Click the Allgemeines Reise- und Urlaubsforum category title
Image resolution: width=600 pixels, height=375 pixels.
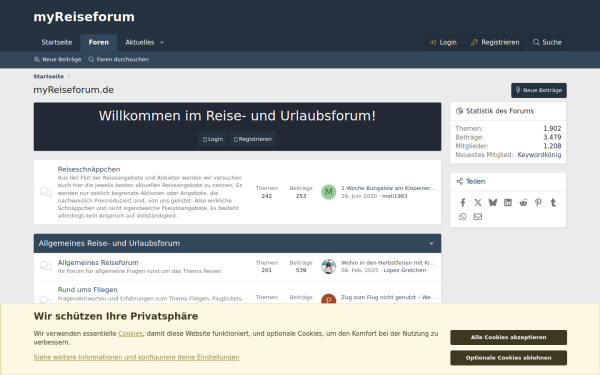pos(109,243)
